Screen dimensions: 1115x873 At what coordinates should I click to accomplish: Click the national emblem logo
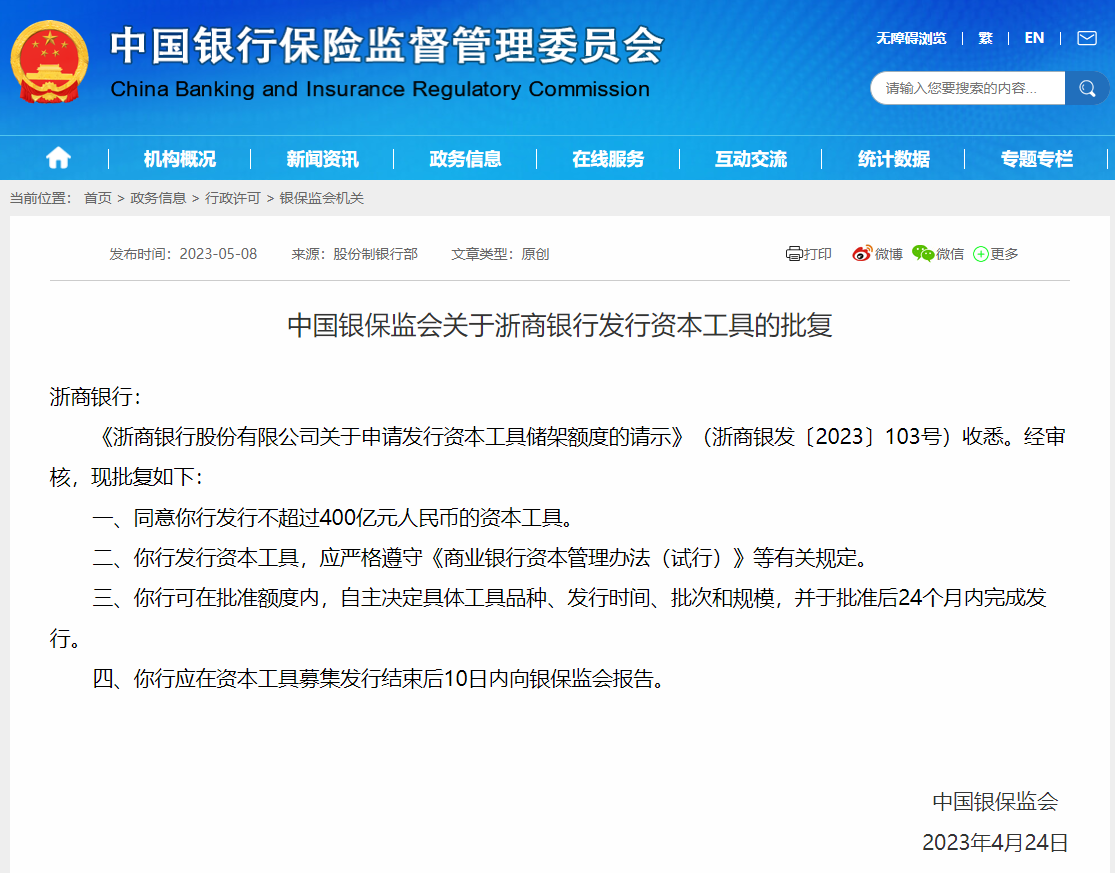point(49,62)
